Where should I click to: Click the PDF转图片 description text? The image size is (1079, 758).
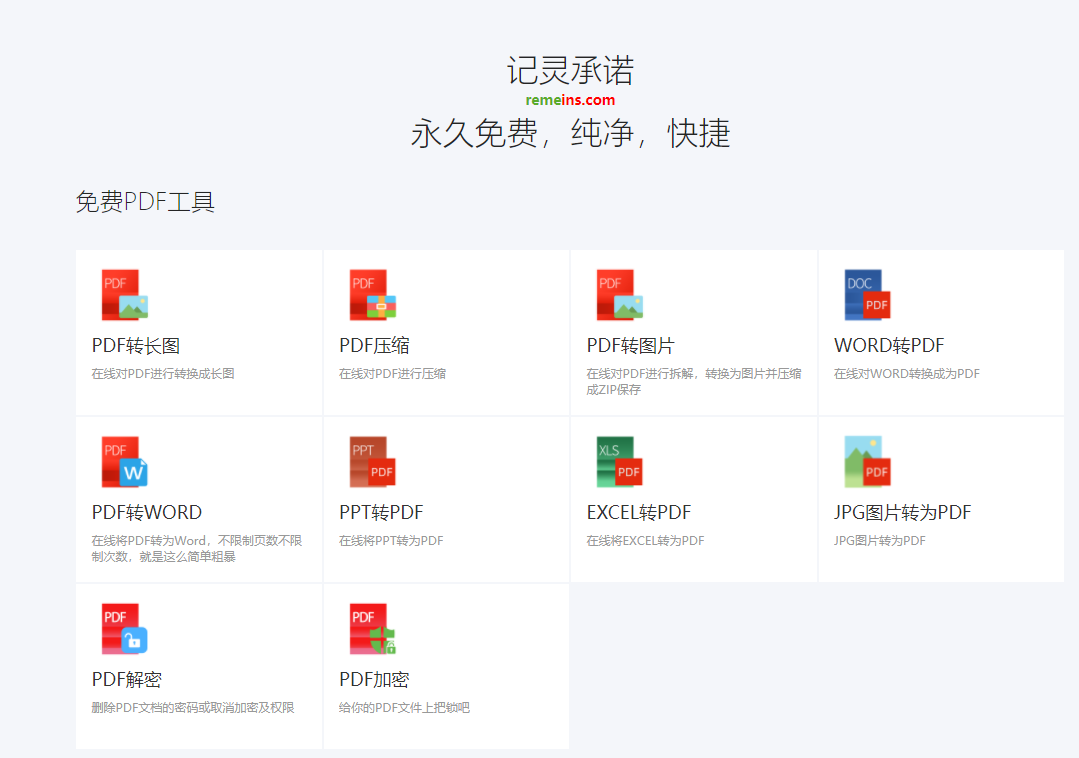693,381
